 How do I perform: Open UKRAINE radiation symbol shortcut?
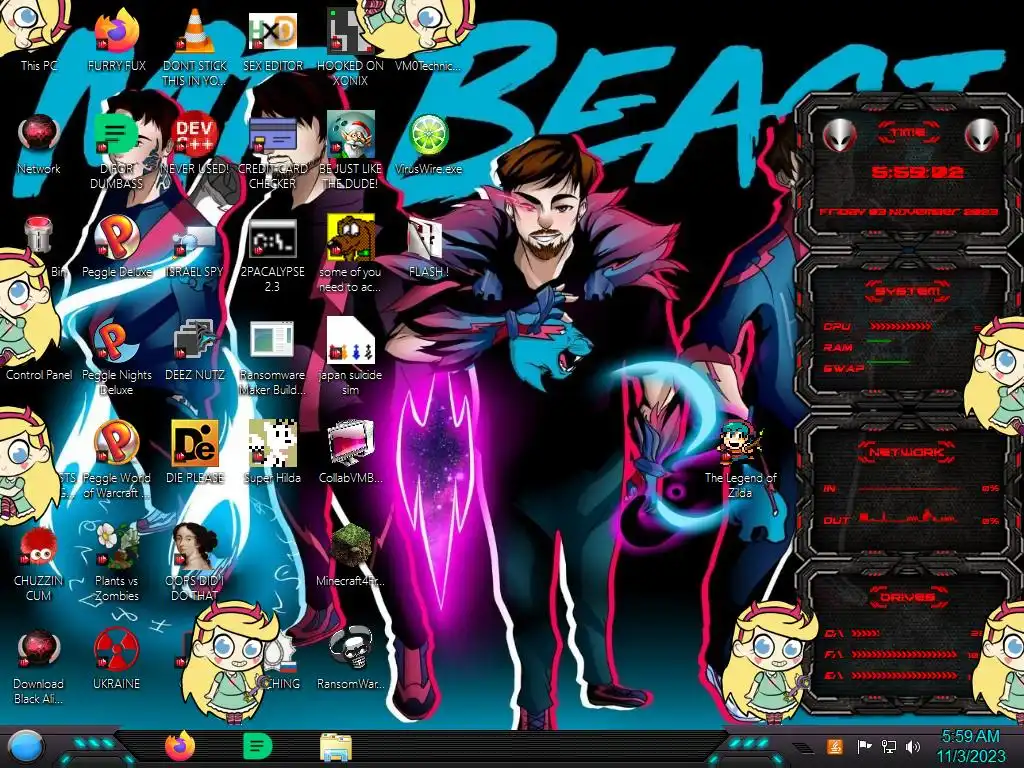(116, 658)
